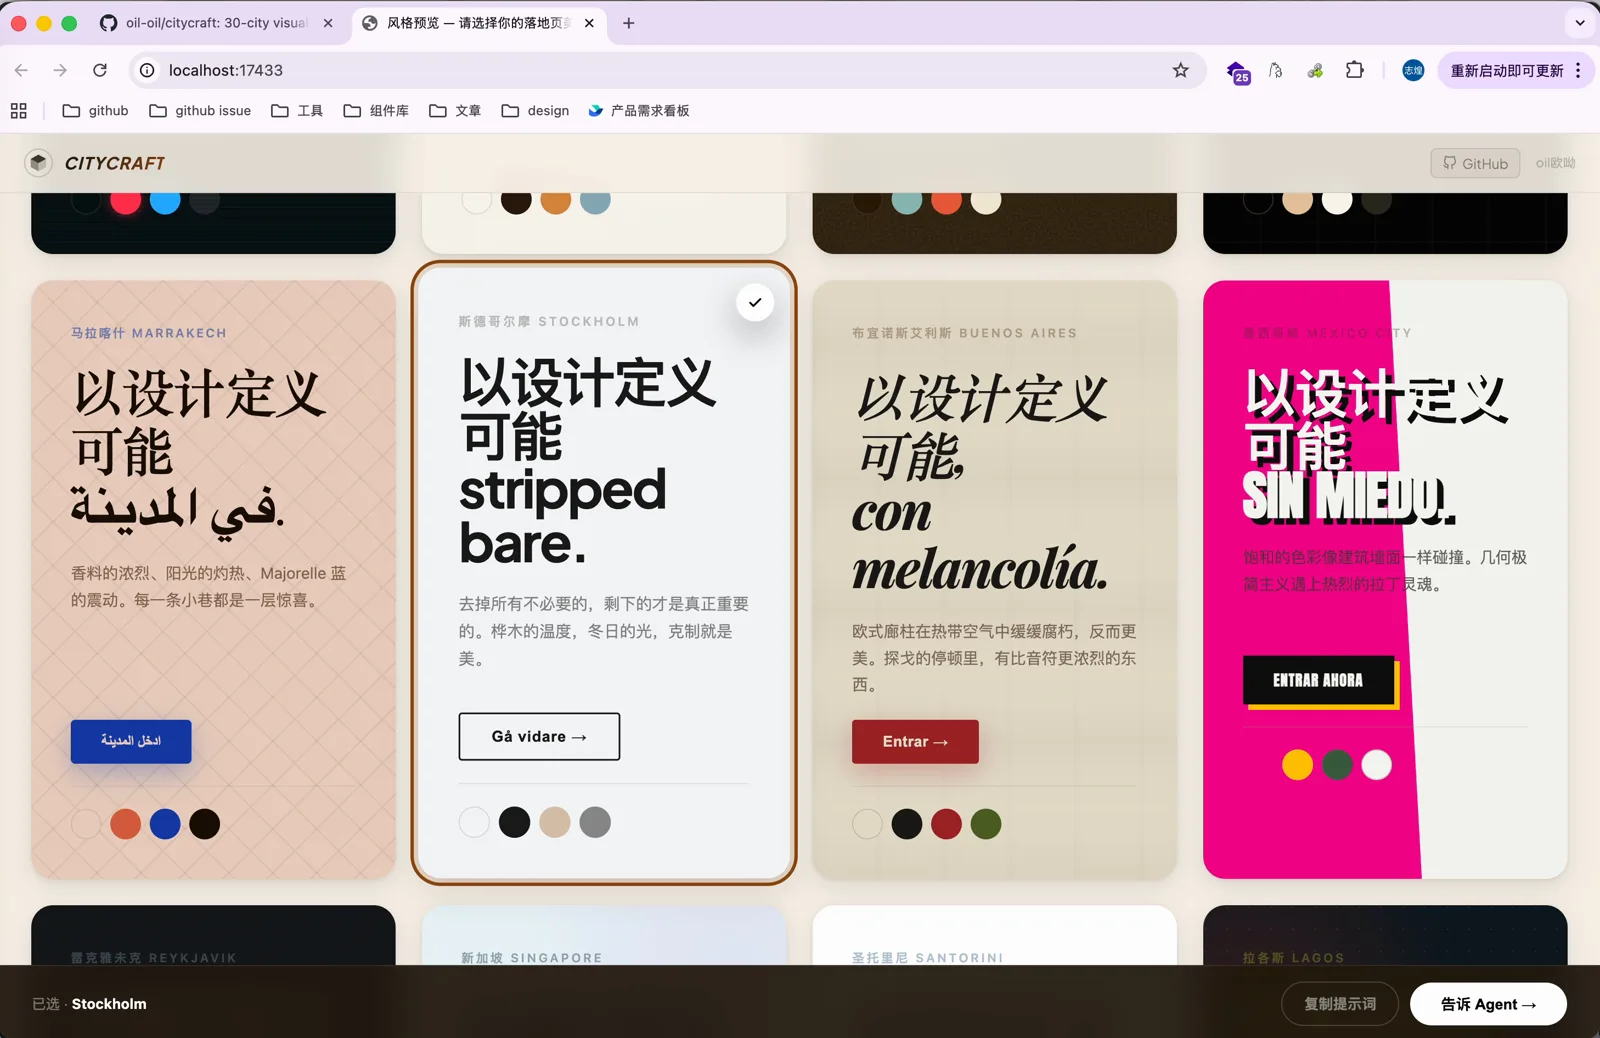
Task: Pick the beige swatch in Stockholm card
Action: pos(555,822)
